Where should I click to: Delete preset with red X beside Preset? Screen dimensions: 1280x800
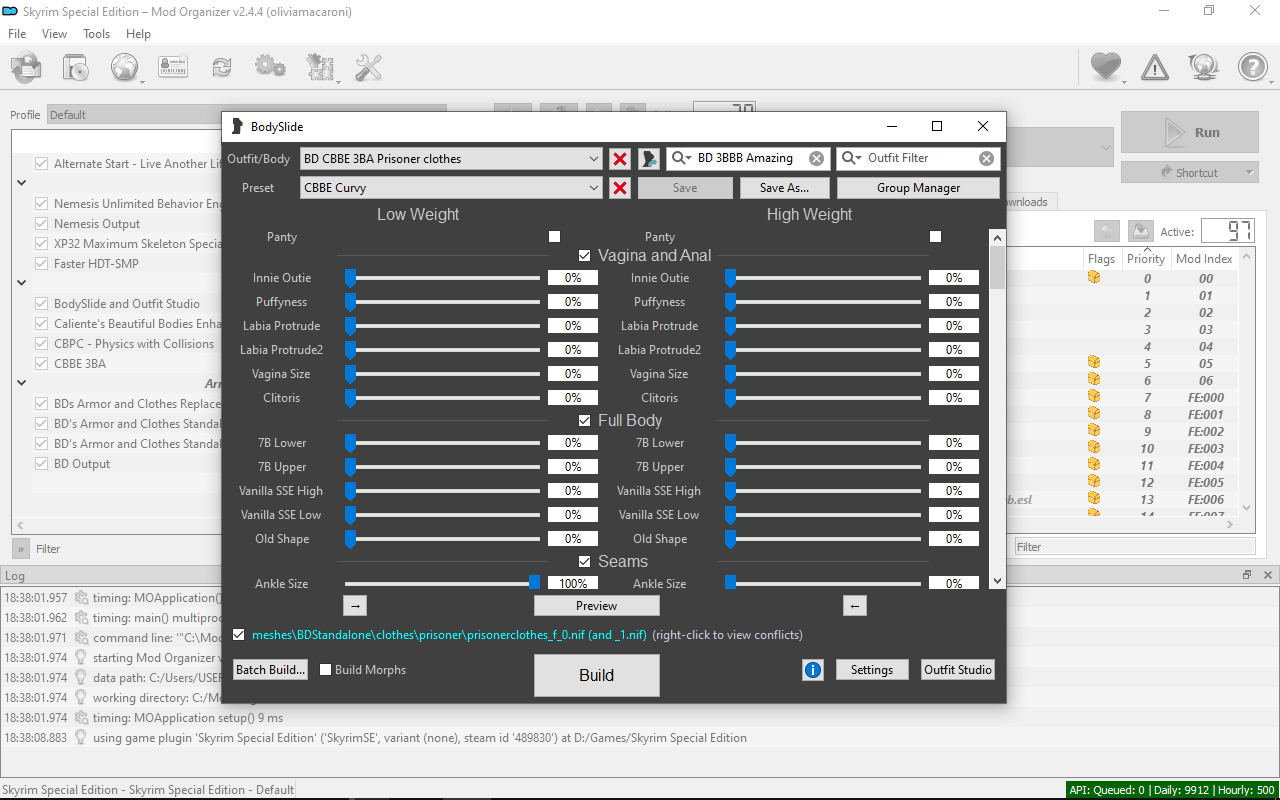coord(620,188)
